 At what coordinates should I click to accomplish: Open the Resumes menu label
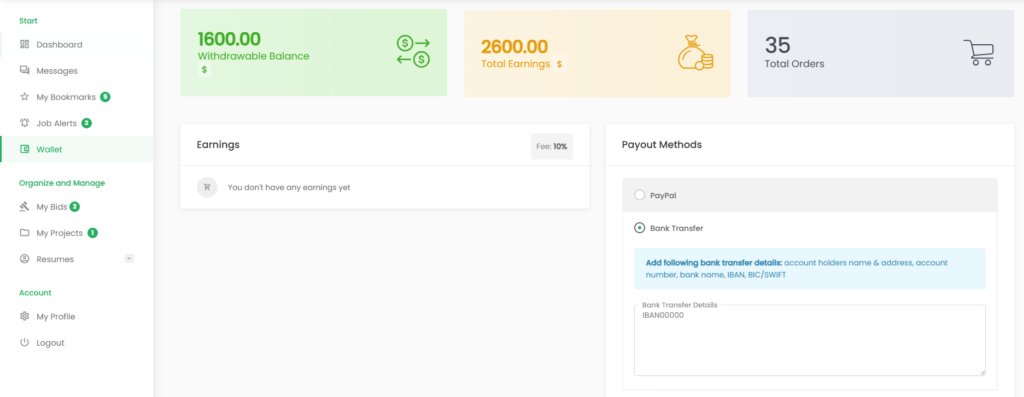pos(55,259)
